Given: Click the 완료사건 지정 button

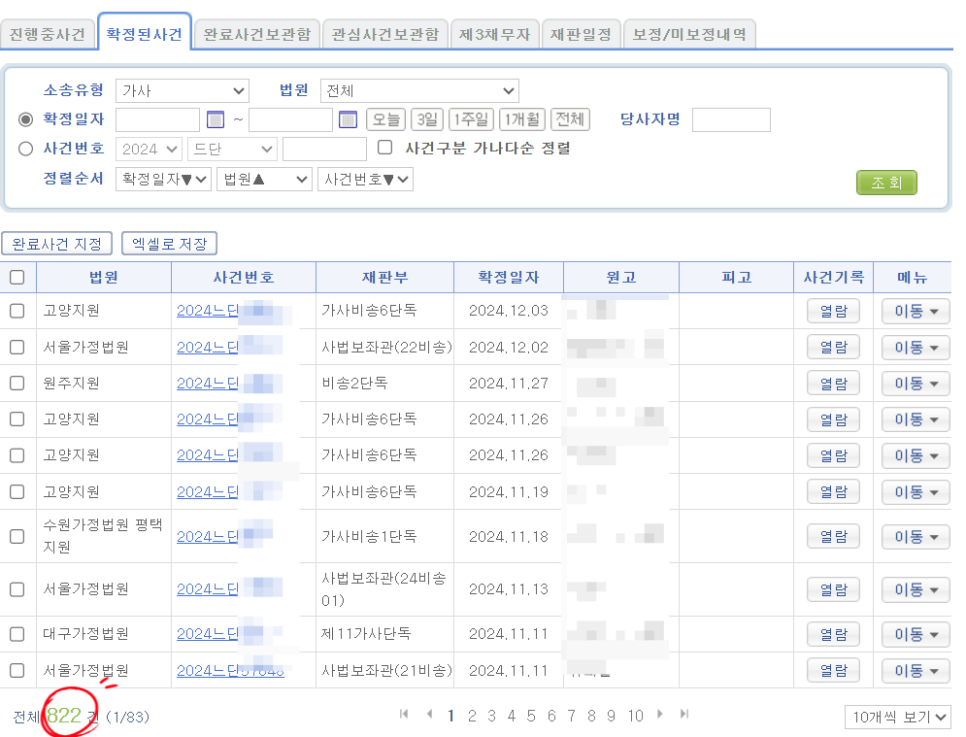Looking at the screenshot, I should click(x=57, y=244).
